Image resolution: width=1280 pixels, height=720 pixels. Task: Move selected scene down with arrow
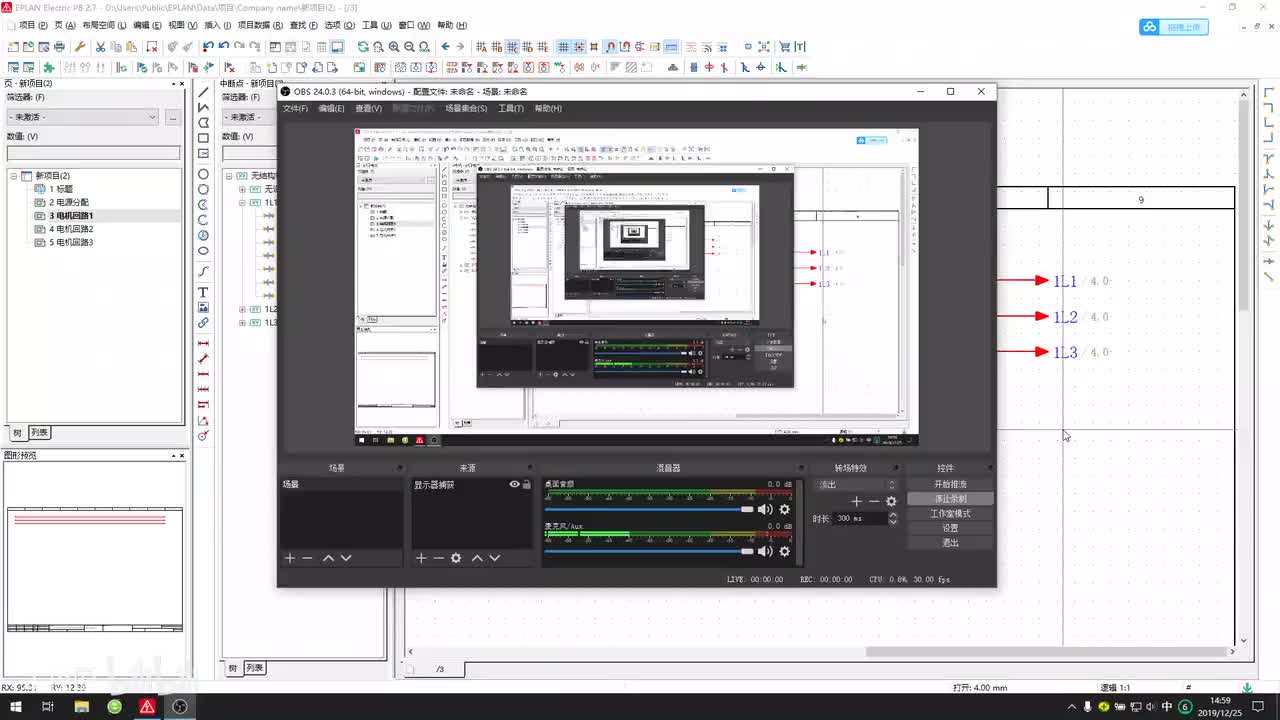346,558
